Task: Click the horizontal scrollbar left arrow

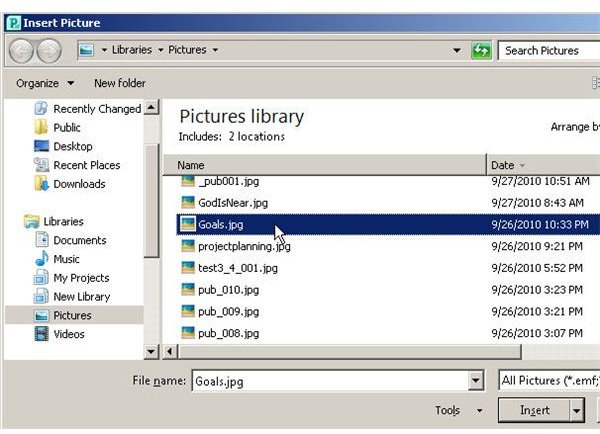Action: (x=170, y=352)
